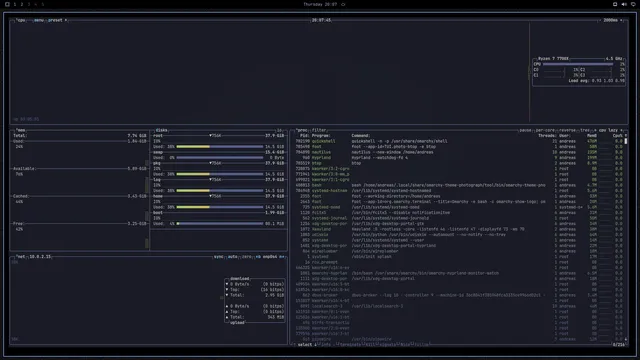Click the proc box title label
This screenshot has height=360, width=640.
click(302, 130)
